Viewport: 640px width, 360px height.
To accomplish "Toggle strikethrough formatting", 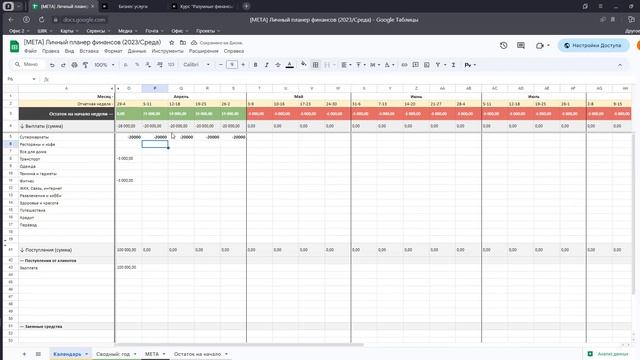I will 278,65.
